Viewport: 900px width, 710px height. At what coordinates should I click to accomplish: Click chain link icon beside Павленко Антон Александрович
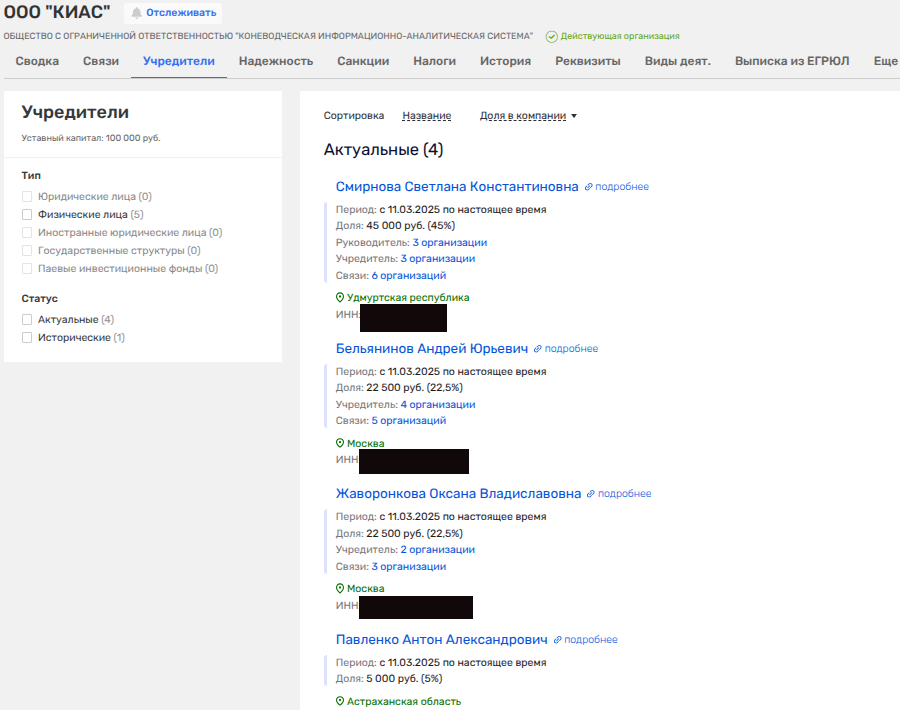click(558, 640)
